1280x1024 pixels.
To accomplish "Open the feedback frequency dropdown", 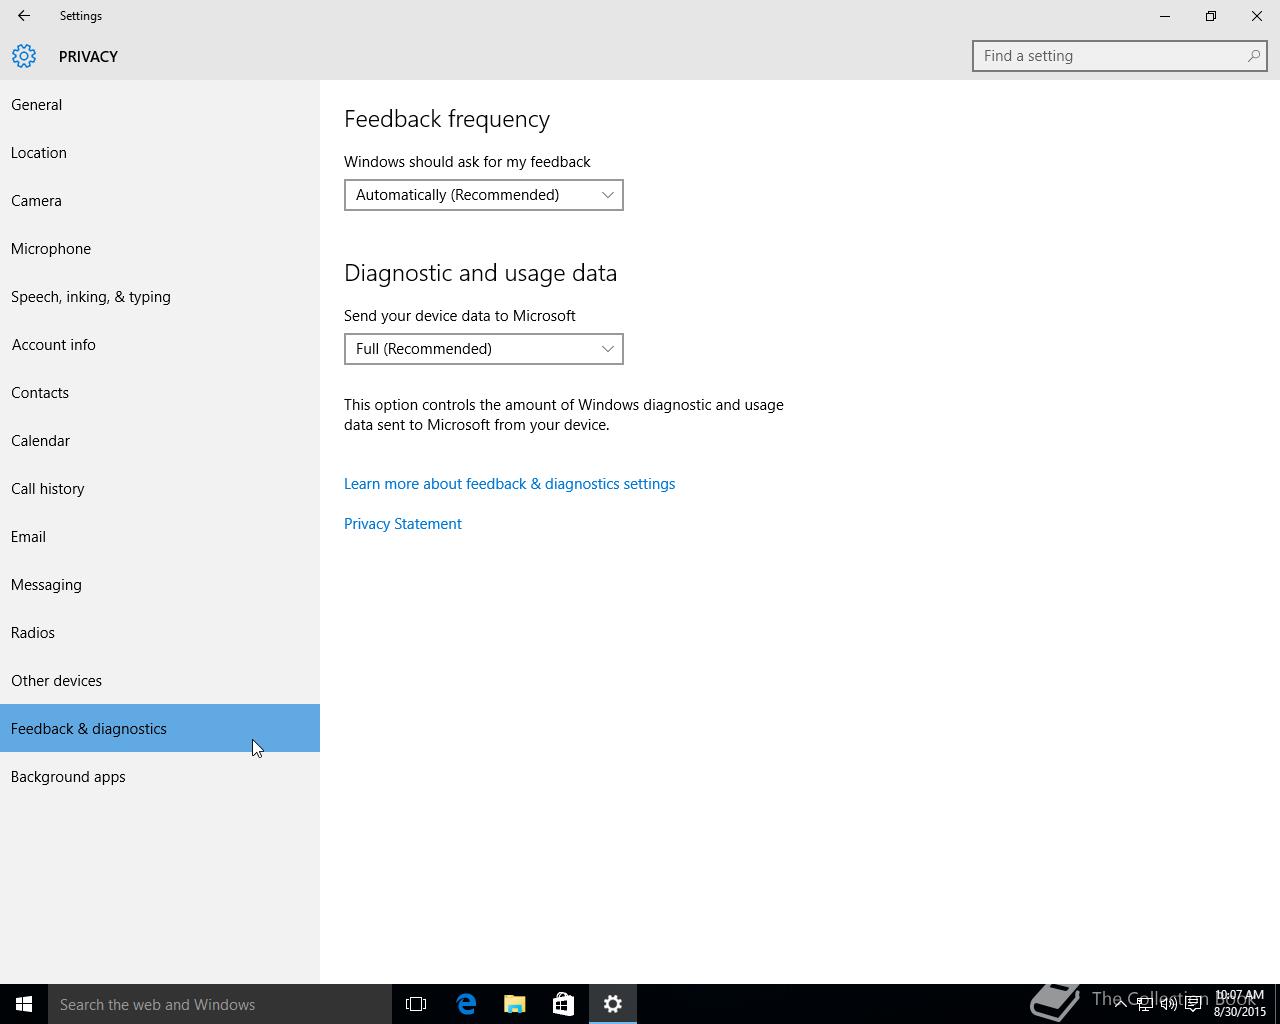I will coord(484,195).
